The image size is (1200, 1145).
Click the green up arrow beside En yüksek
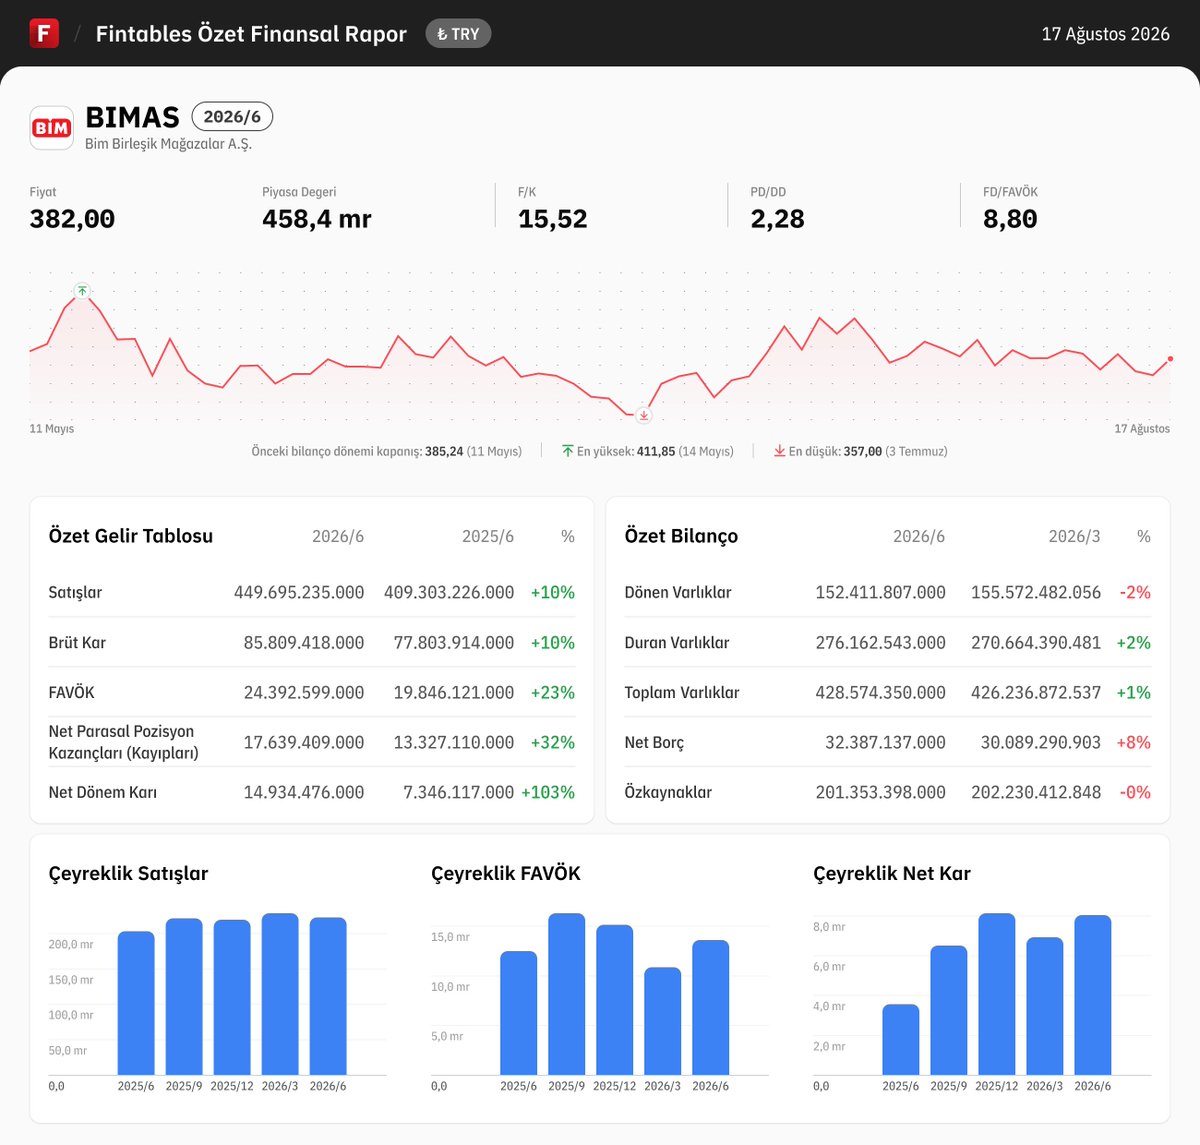(x=567, y=451)
